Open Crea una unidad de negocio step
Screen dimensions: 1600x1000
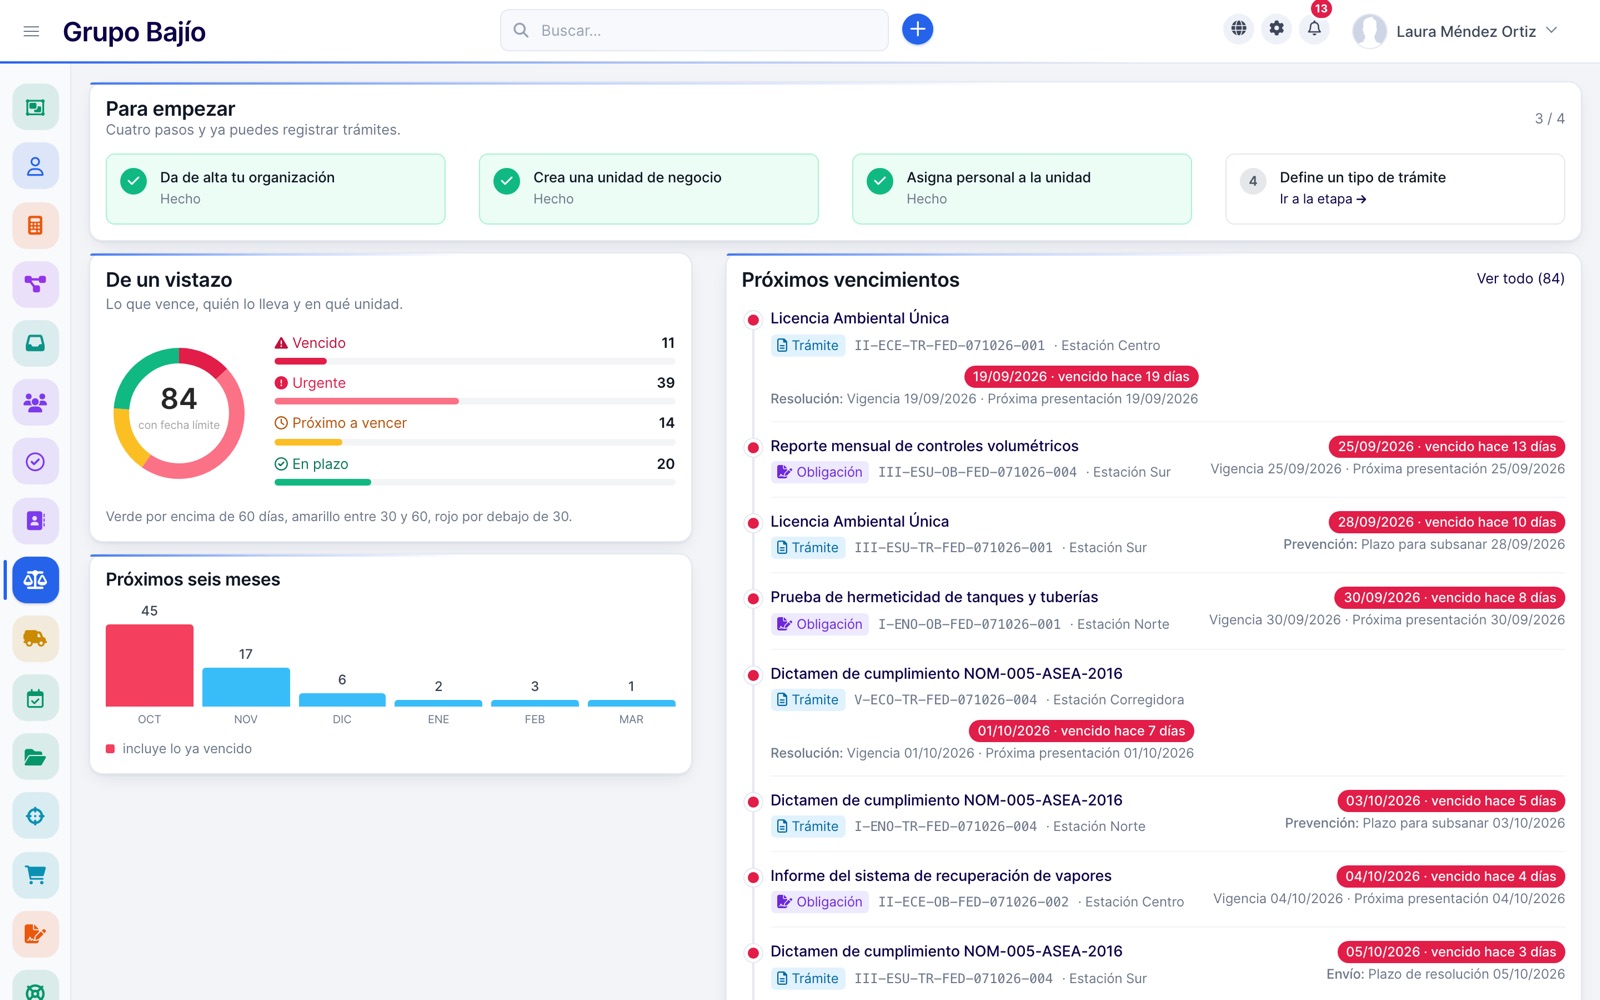point(648,188)
